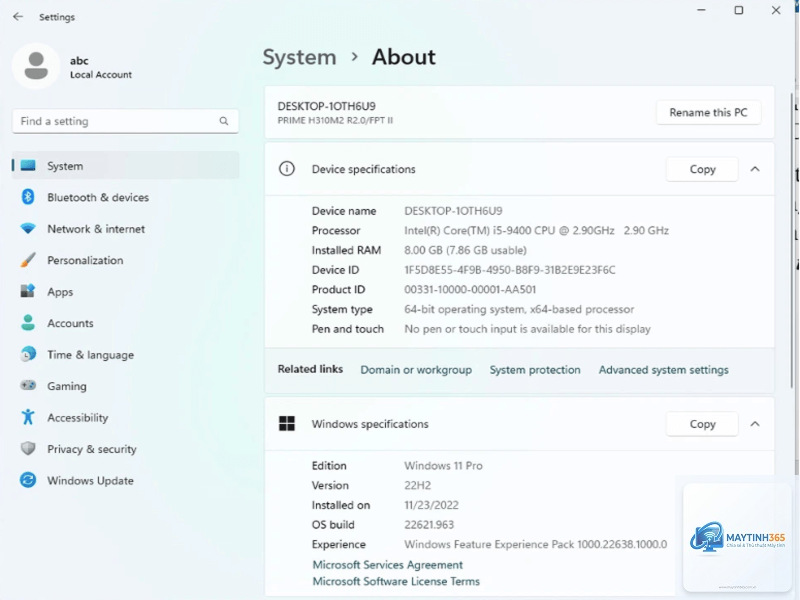Image resolution: width=800 pixels, height=600 pixels.
Task: Open Time & language settings
Action: pos(126,355)
